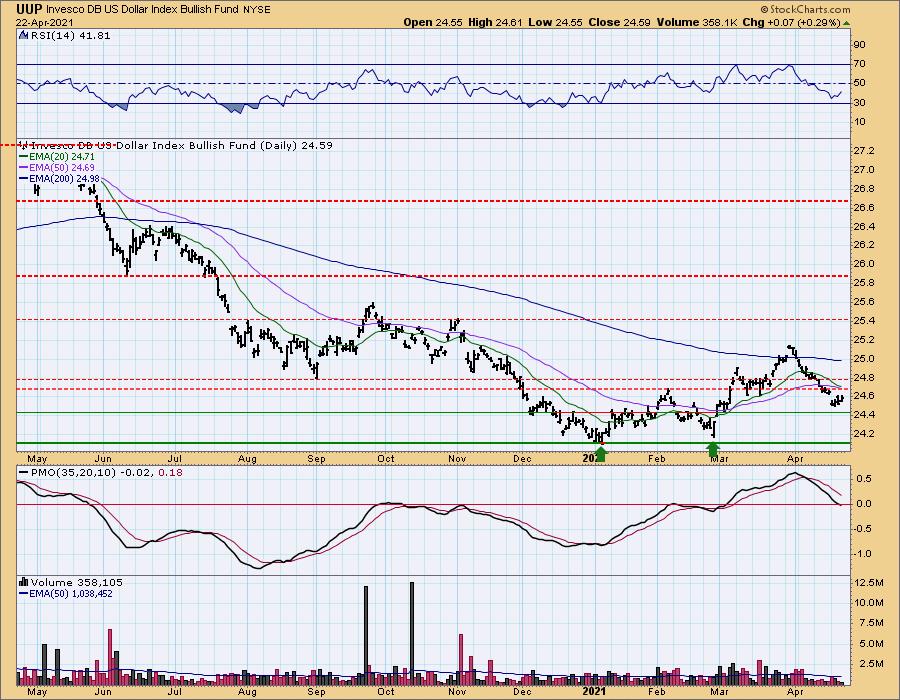This screenshot has height=700, width=900.
Task: Click the RSI(14) 41.81 label
Action: (x=70, y=35)
